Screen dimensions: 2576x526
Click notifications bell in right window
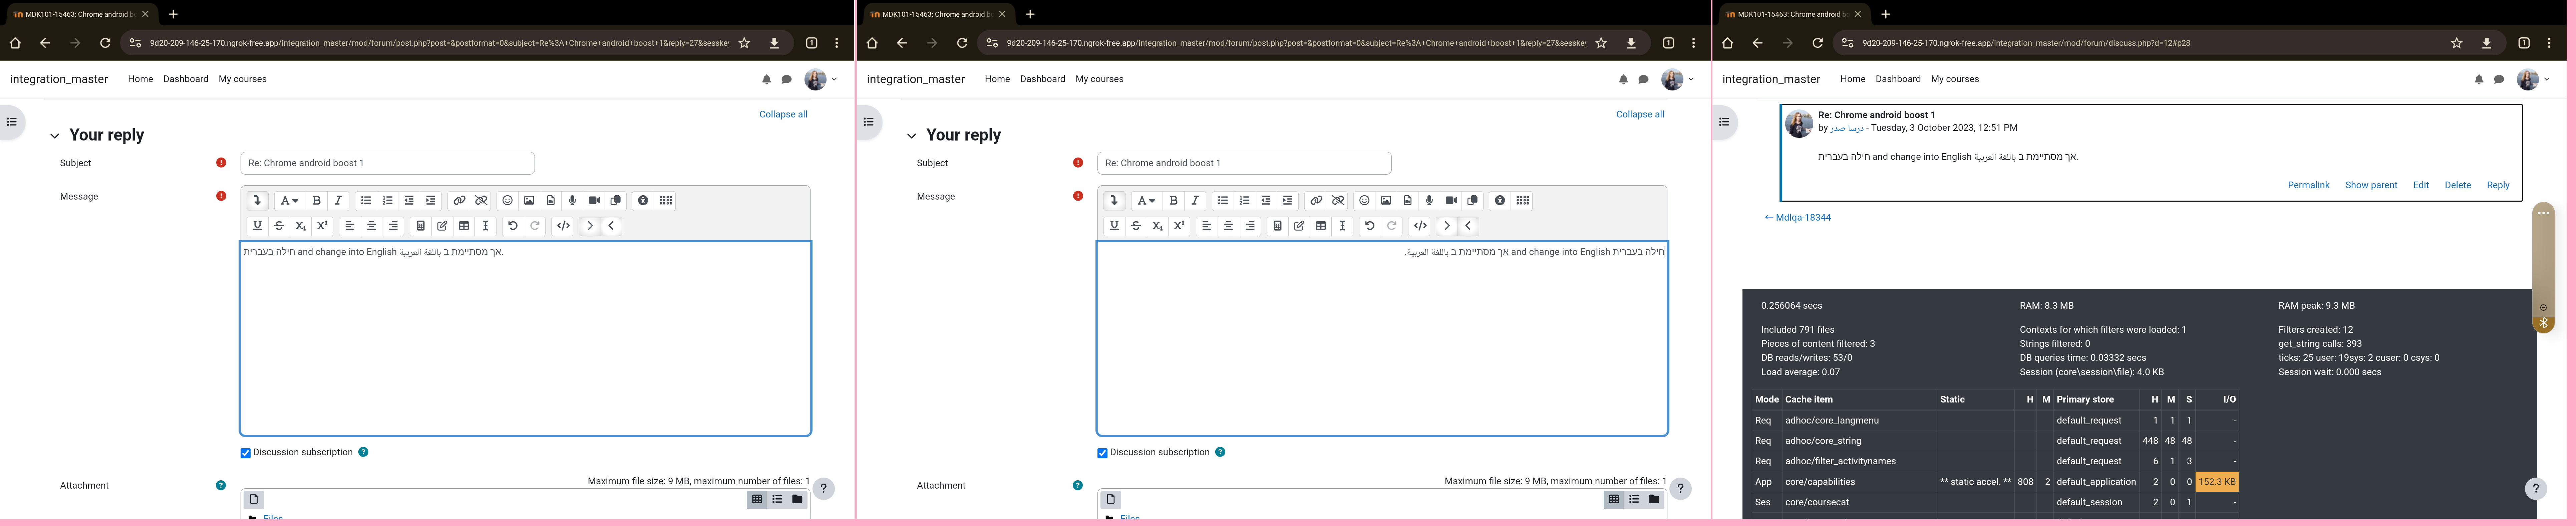(x=2479, y=79)
